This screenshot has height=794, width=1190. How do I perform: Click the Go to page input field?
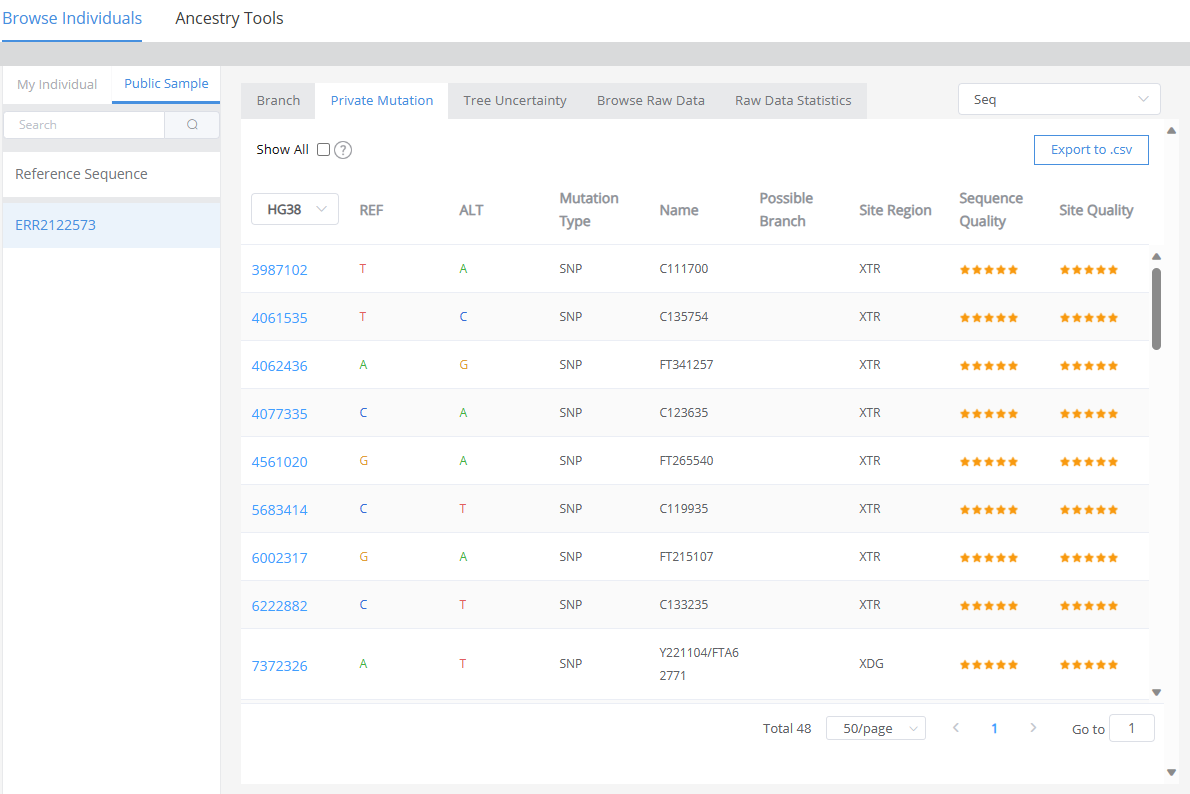[x=1132, y=728]
